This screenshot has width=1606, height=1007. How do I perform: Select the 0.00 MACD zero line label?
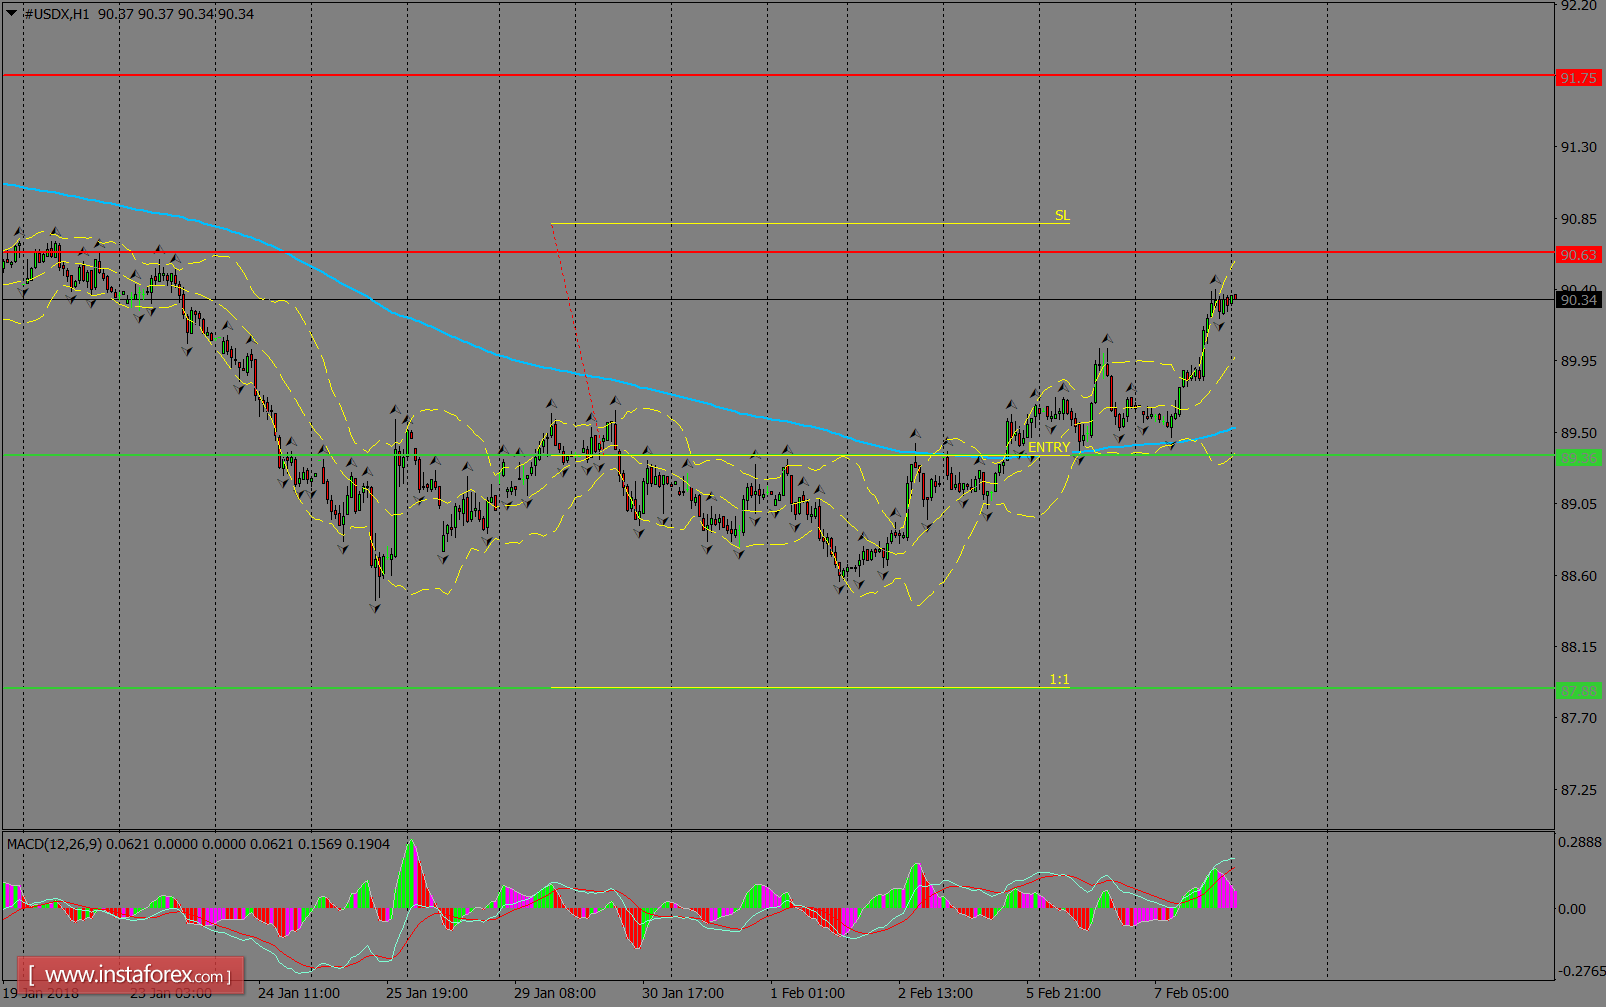1570,906
